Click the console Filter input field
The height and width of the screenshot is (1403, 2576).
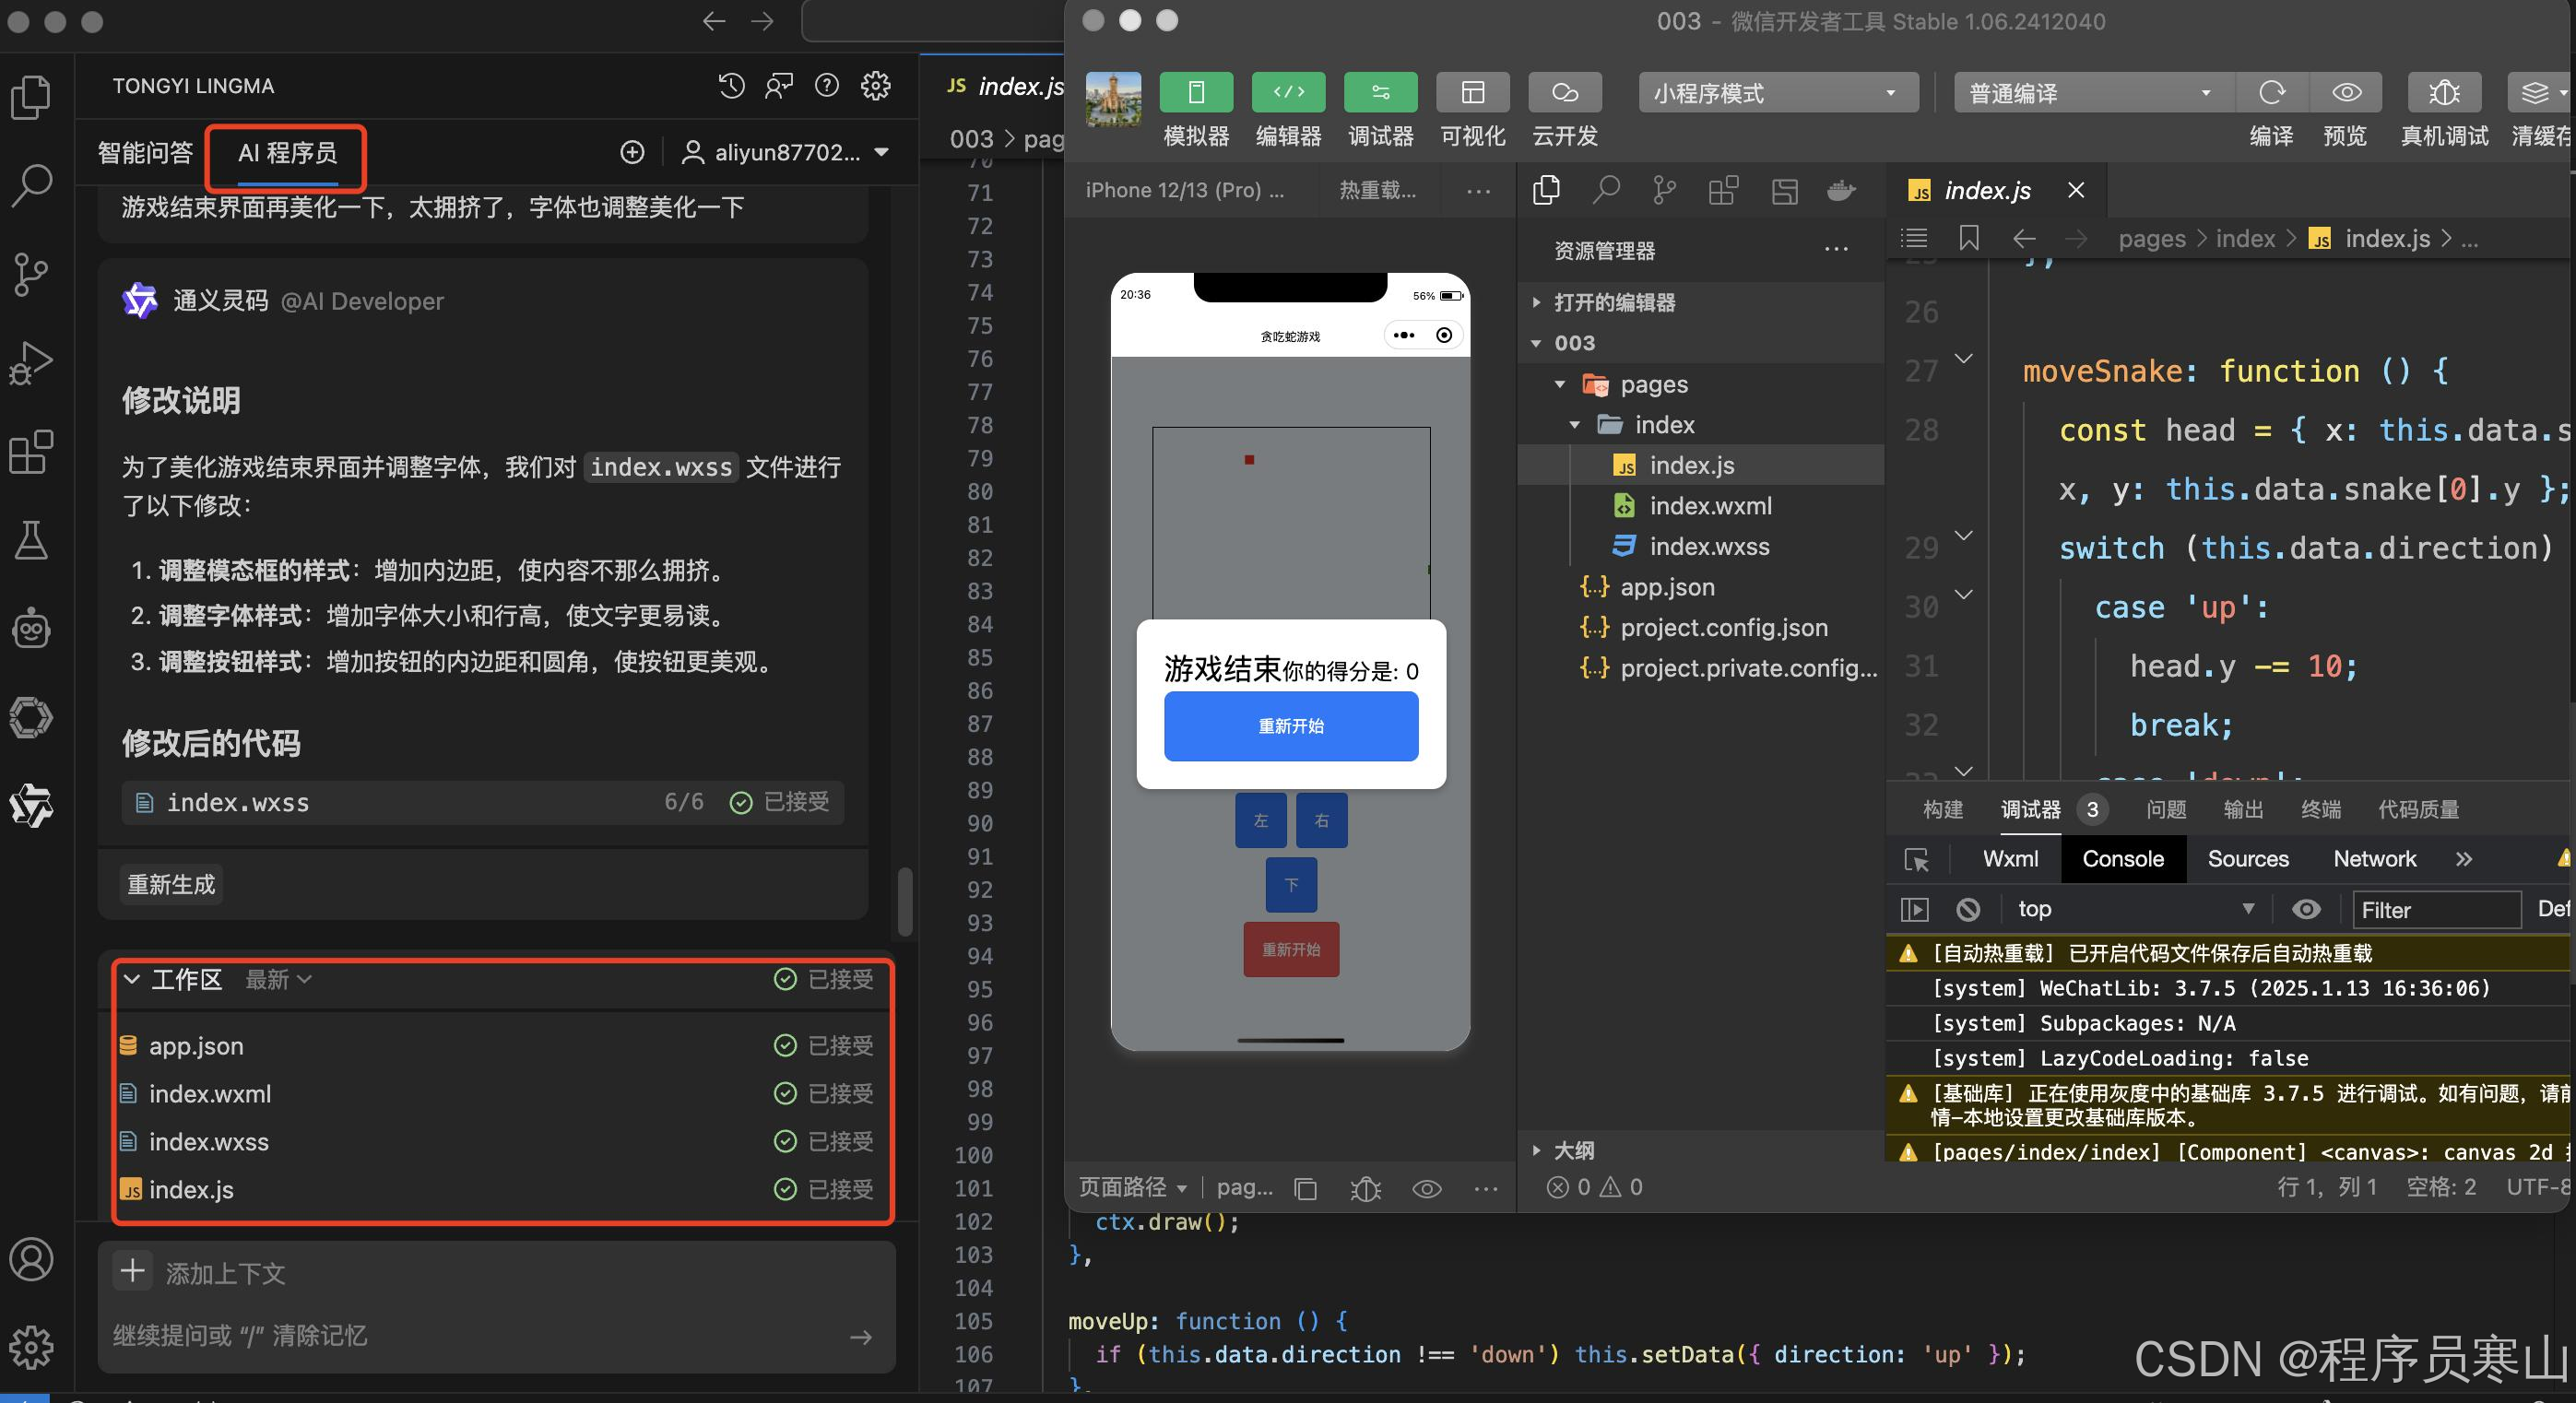(x=2434, y=909)
